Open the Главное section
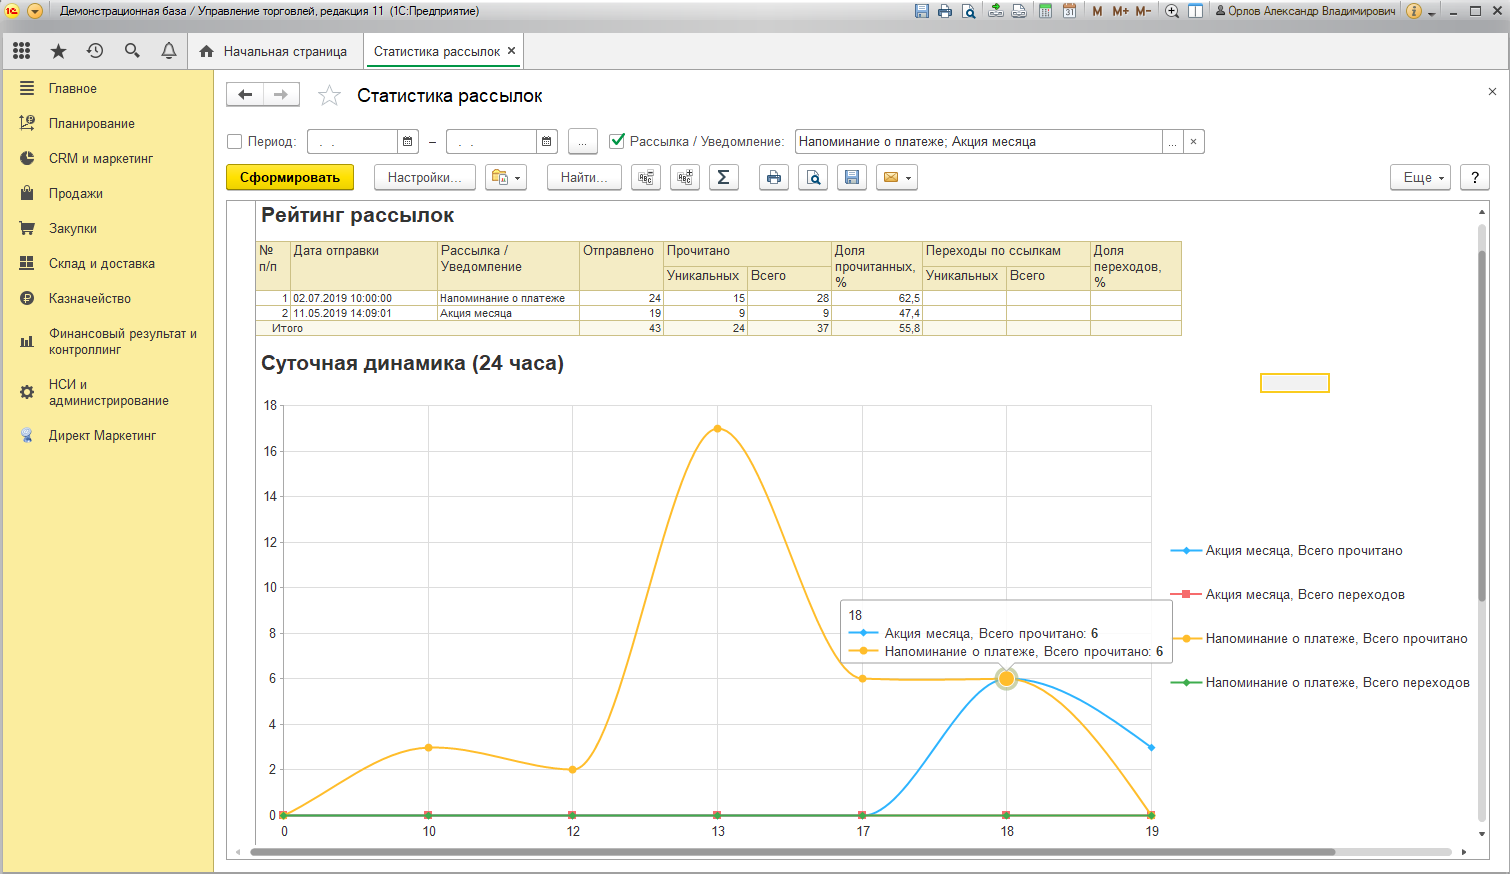1510x874 pixels. pyautogui.click(x=108, y=89)
